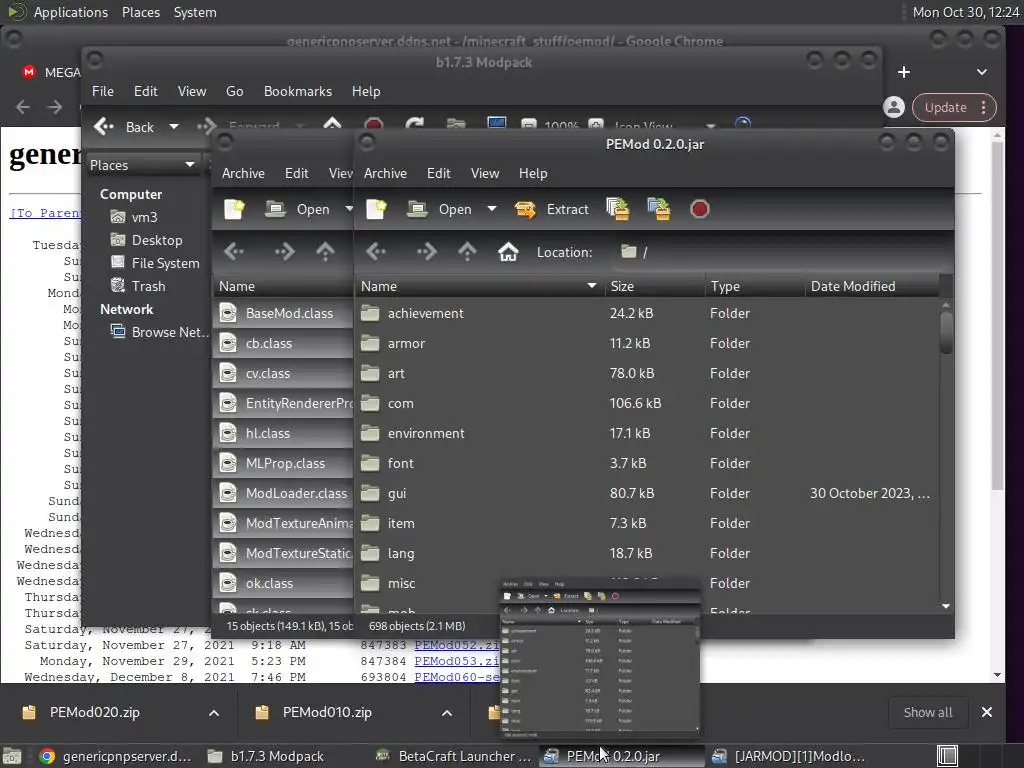Viewport: 1024px width, 768px height.
Task: Click the Location path field showing /
Action: pos(780,252)
